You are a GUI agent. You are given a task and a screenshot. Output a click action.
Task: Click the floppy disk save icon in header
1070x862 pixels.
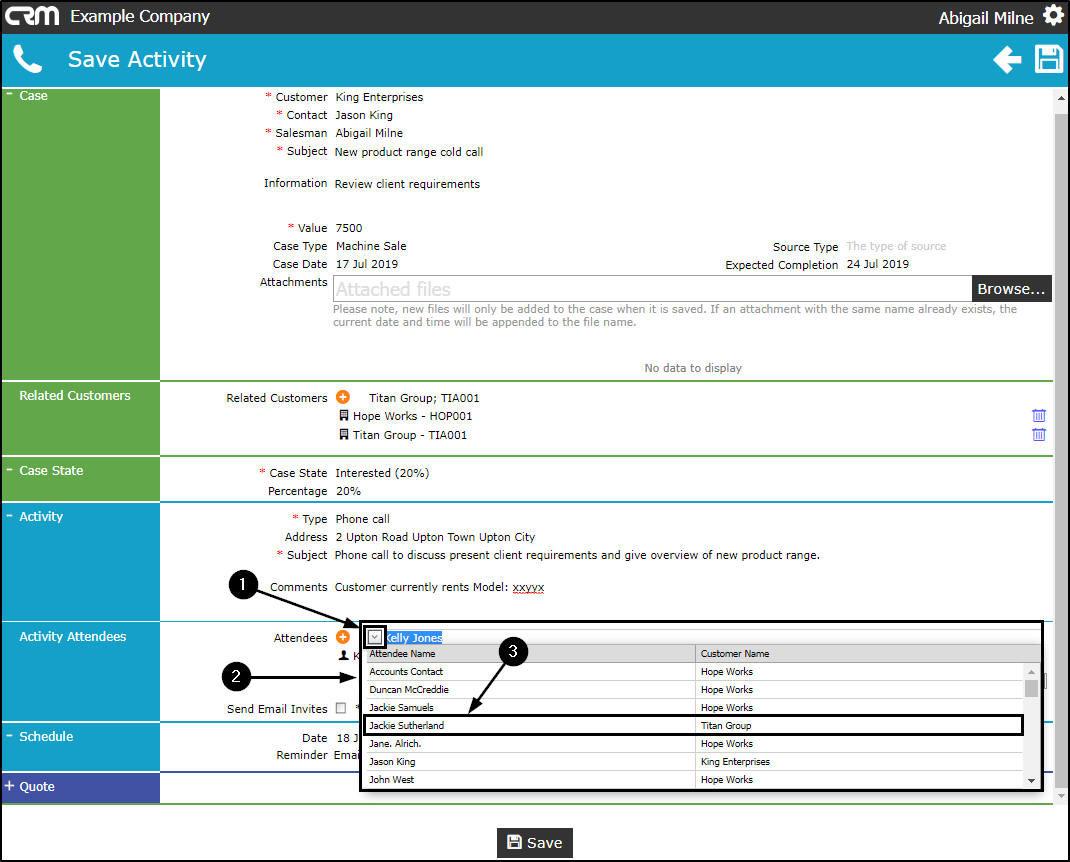(x=1049, y=59)
